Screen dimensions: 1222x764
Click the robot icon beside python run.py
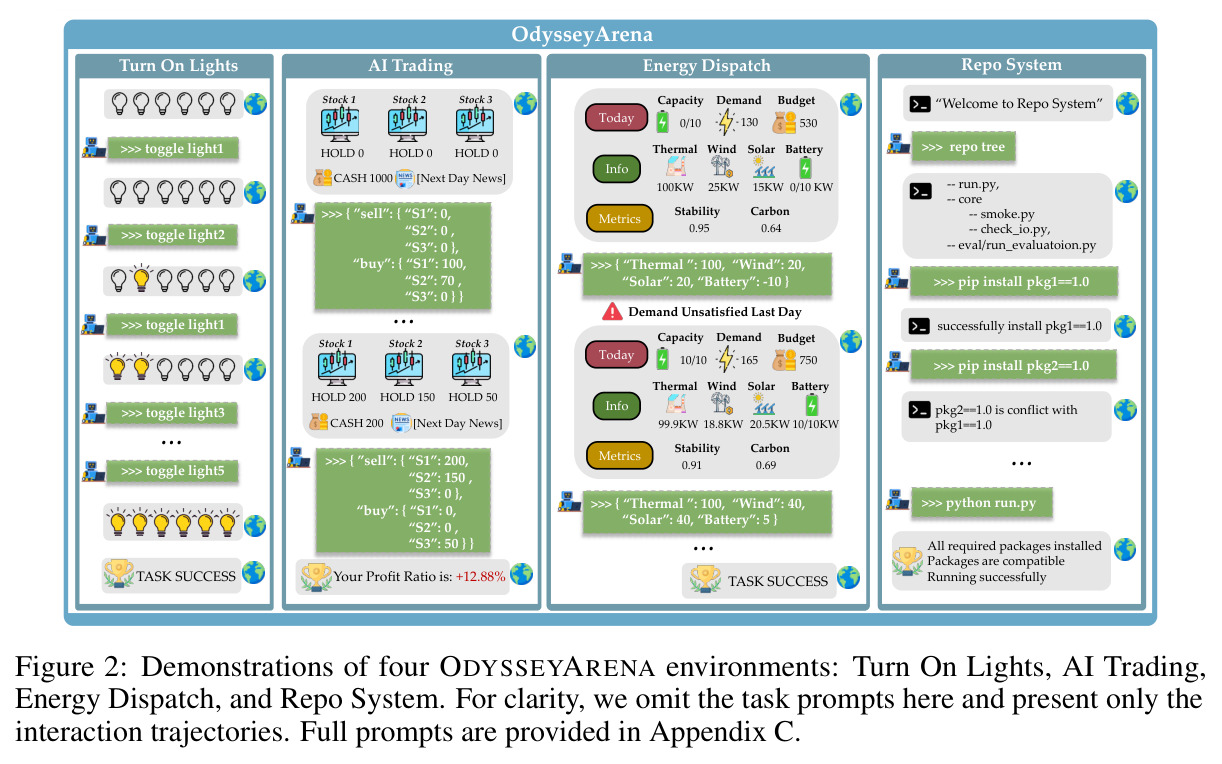(x=896, y=503)
